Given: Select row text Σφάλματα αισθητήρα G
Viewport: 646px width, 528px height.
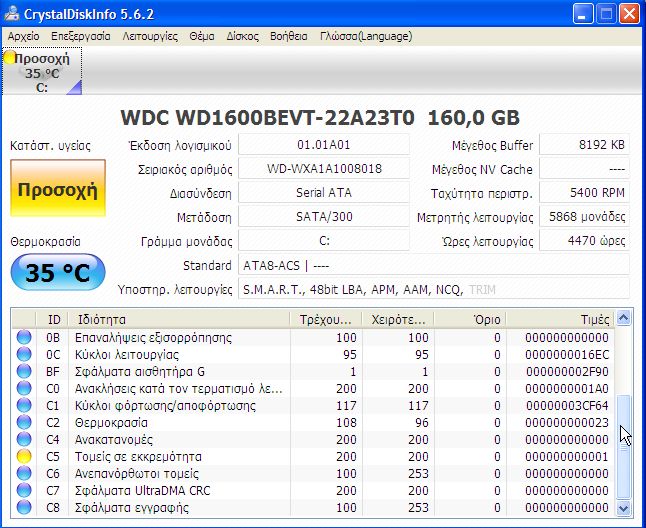Looking at the screenshot, I should click(x=139, y=371).
